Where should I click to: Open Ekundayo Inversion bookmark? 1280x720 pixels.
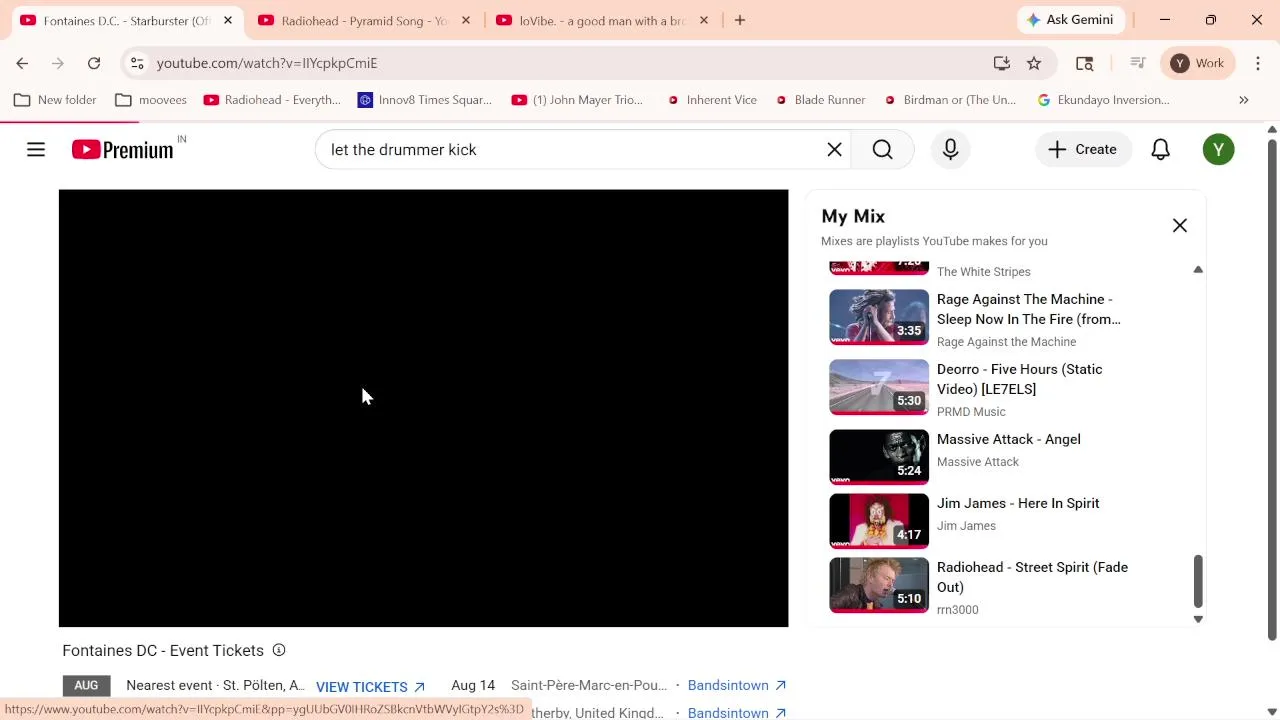click(x=1104, y=100)
